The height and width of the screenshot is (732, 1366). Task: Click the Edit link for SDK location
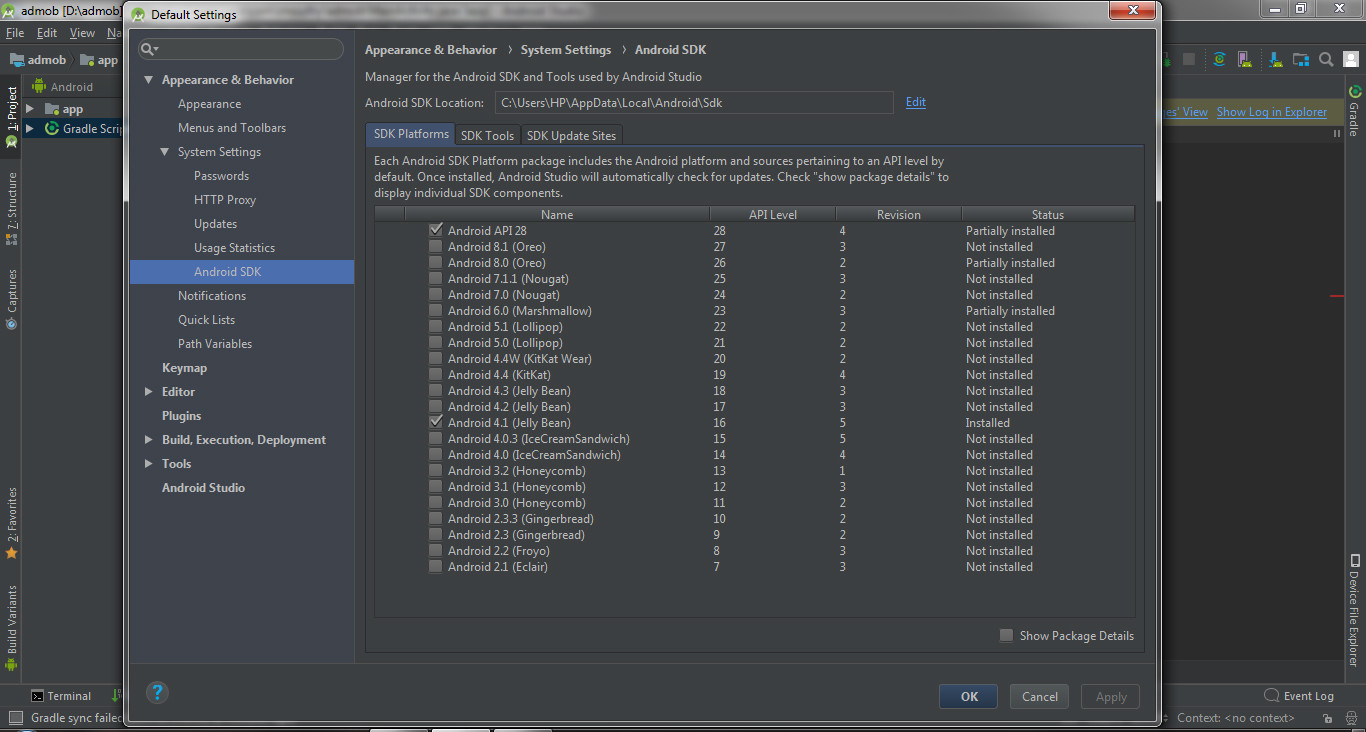(916, 102)
